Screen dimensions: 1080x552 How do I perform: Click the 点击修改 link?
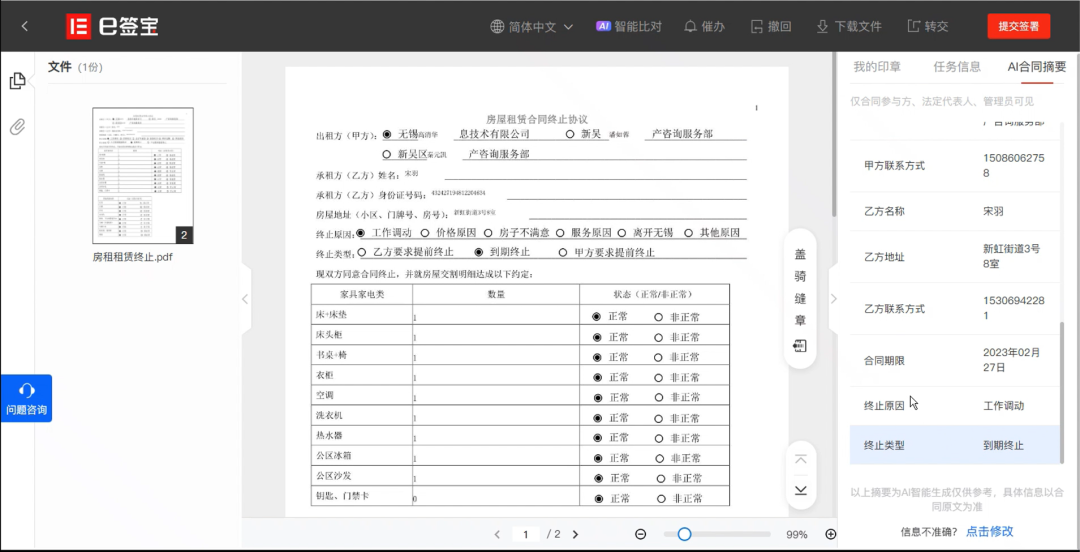pyautogui.click(x=989, y=531)
